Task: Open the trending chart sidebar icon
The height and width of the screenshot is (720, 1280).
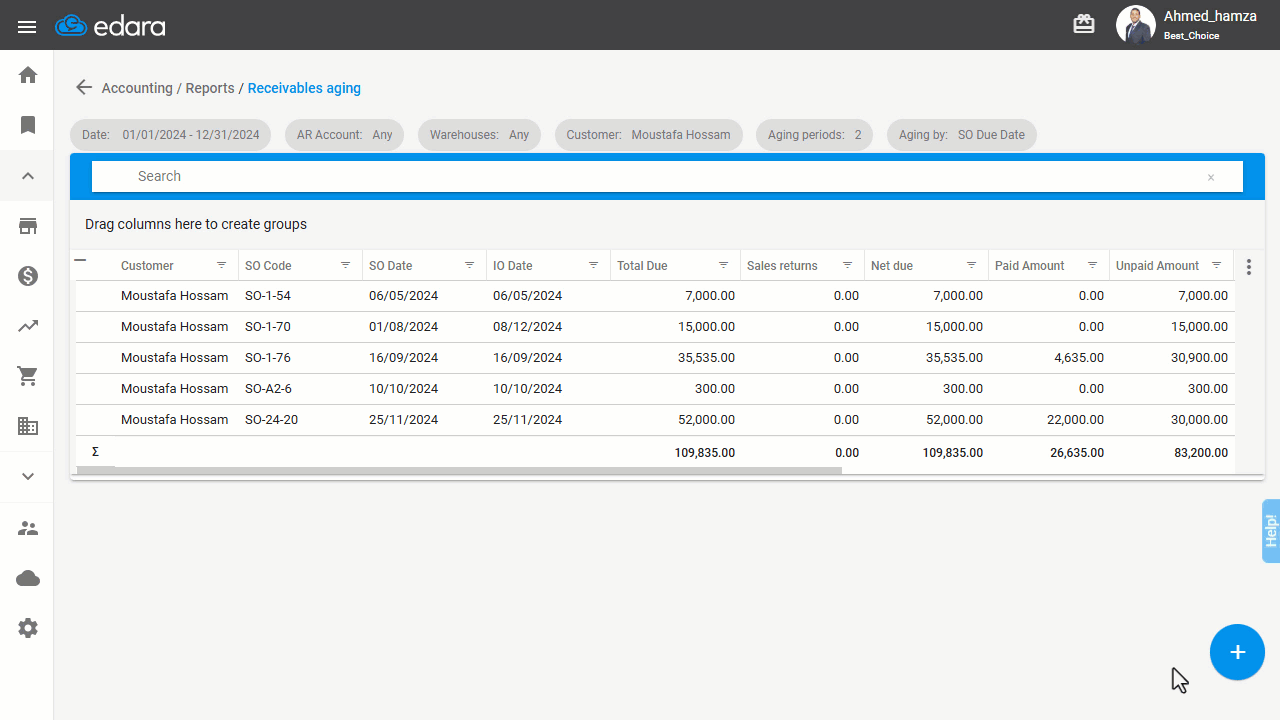Action: 28,326
